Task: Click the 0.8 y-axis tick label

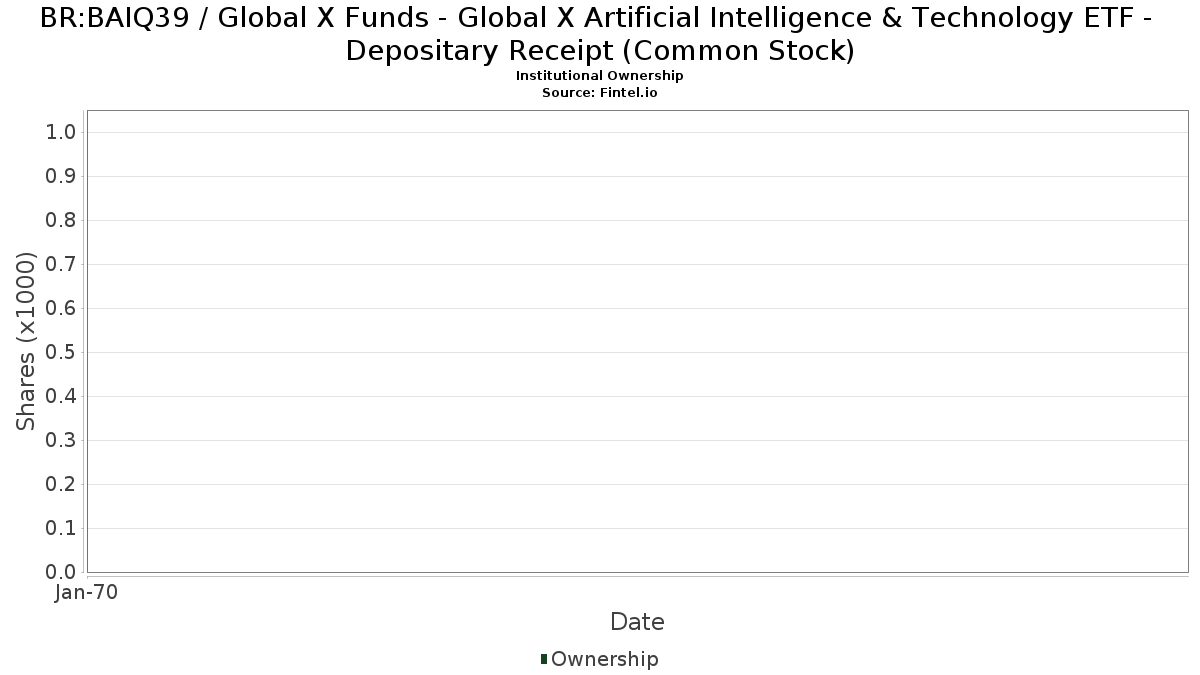Action: [x=62, y=221]
